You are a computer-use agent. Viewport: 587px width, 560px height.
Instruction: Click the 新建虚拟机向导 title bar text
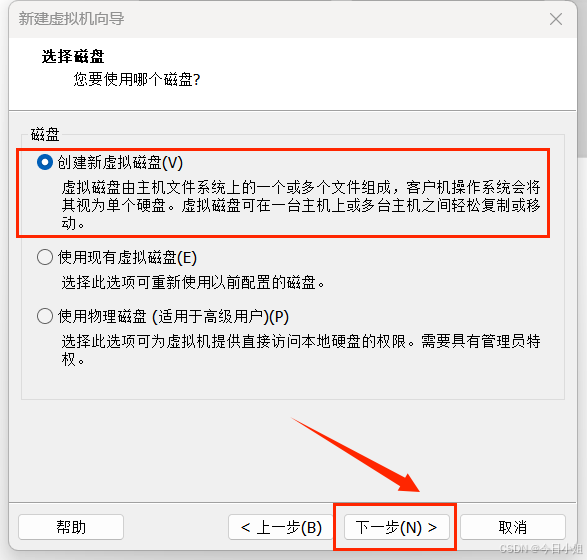coord(72,19)
